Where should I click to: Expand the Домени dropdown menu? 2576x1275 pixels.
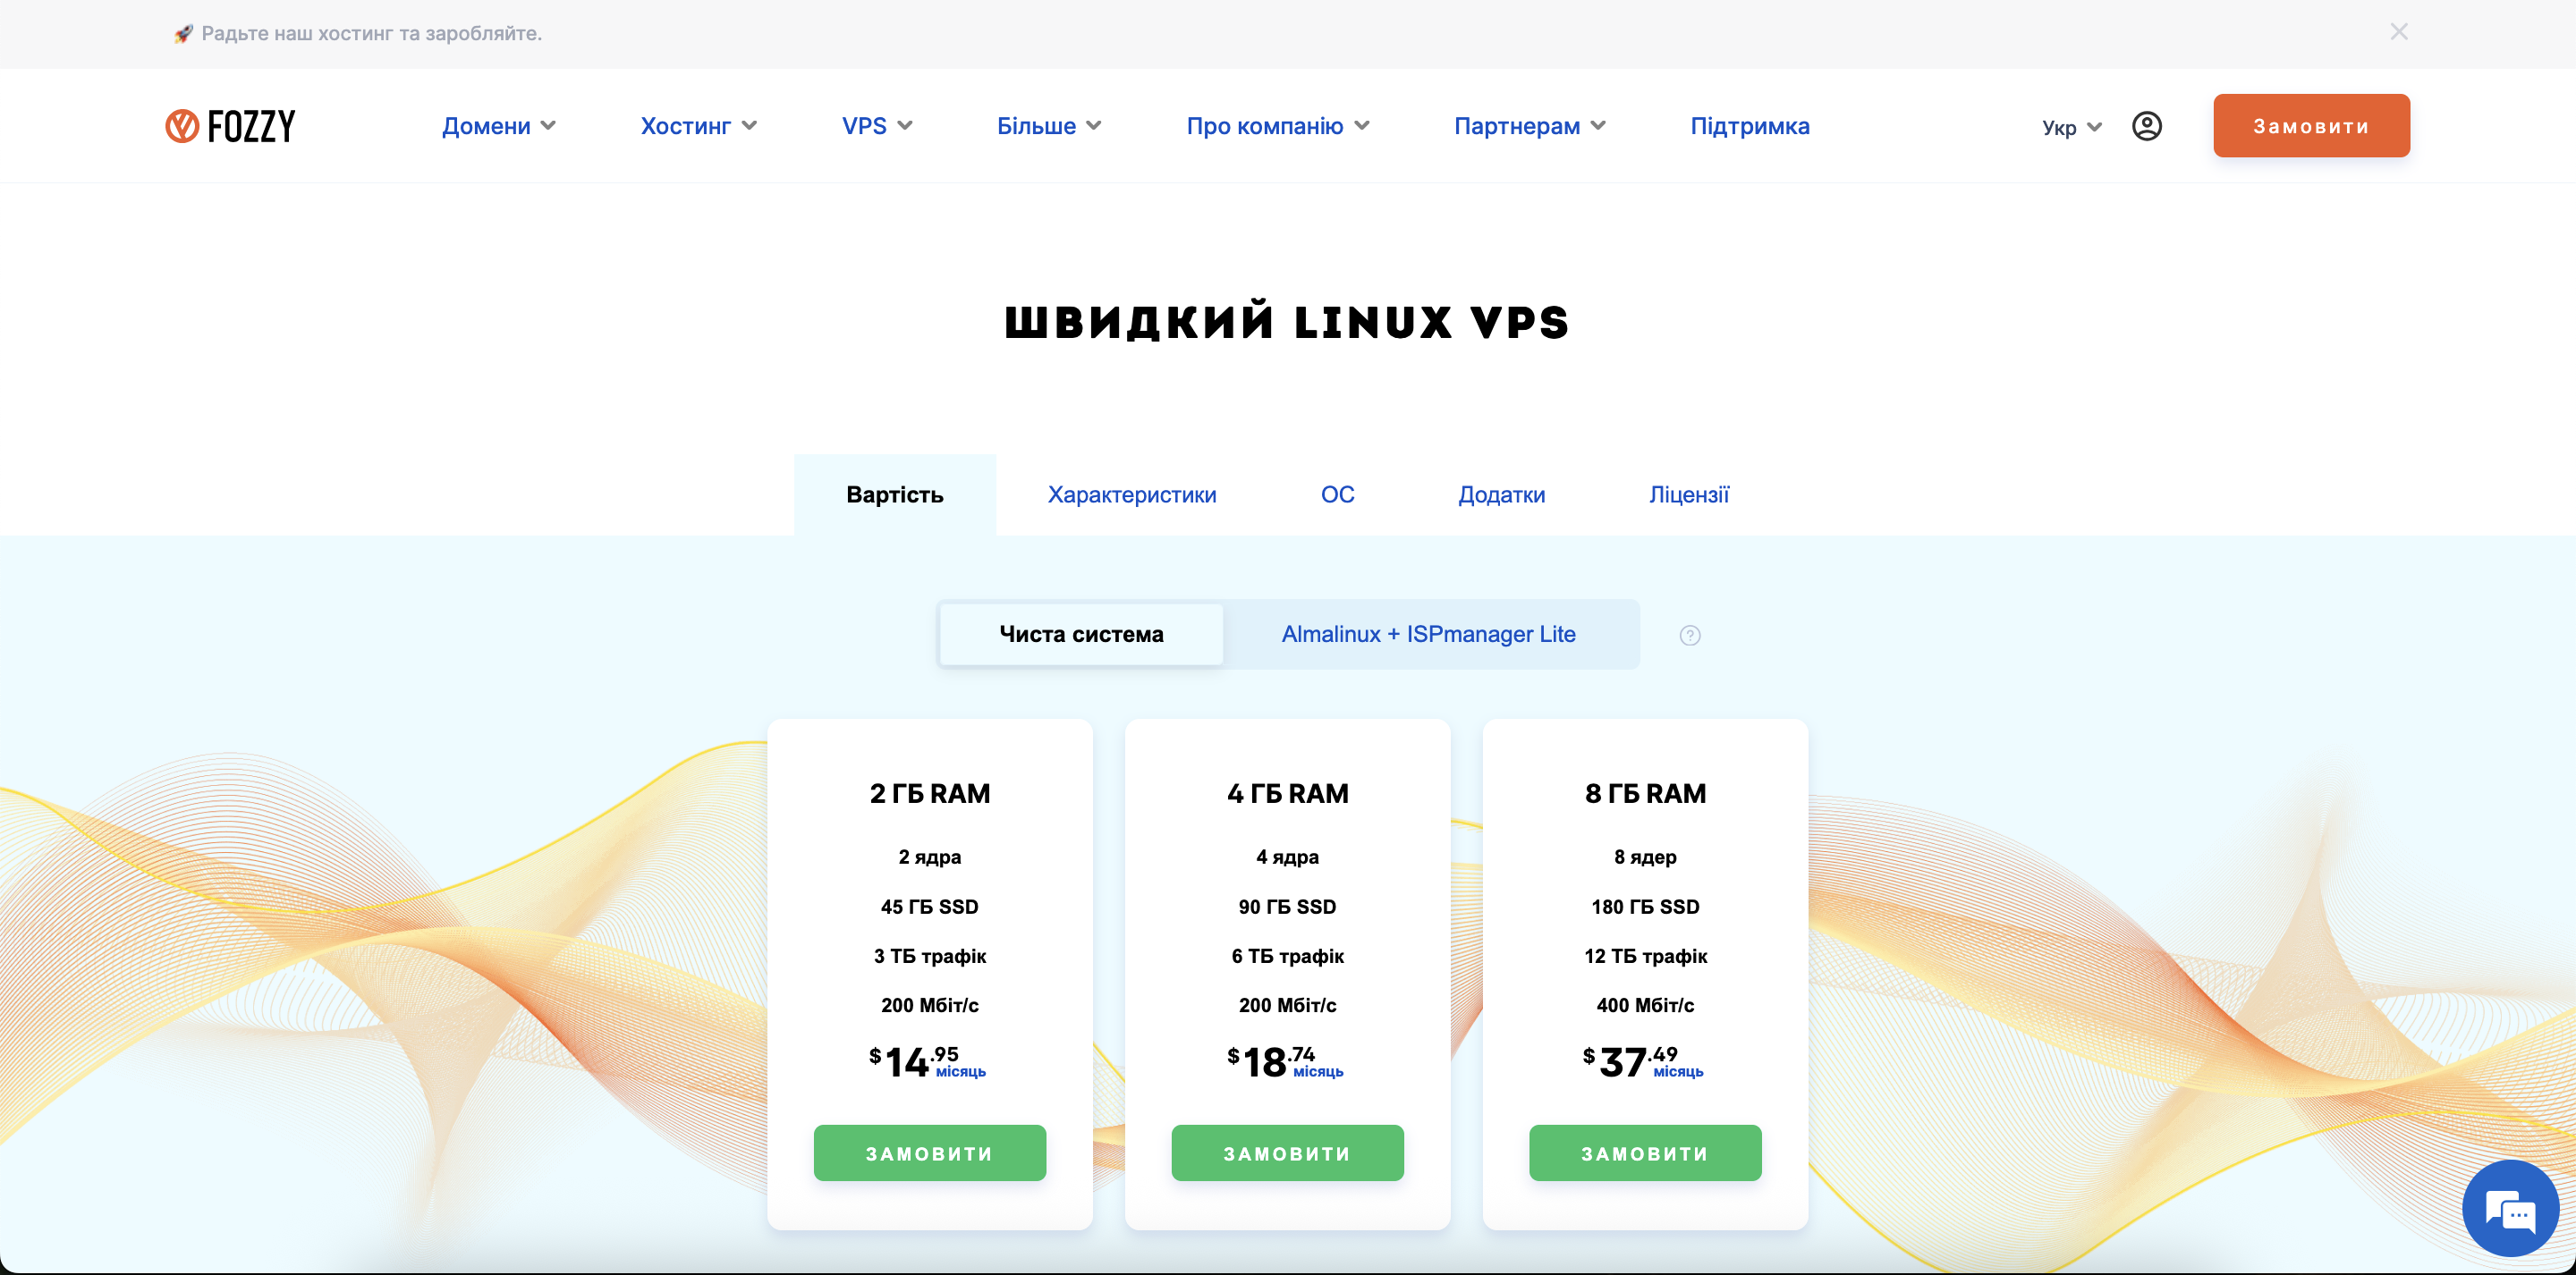point(498,126)
